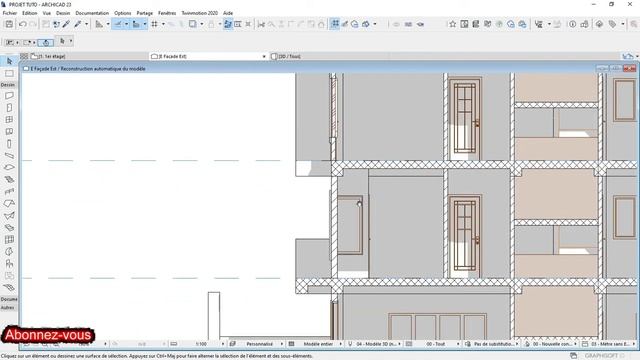Open the Documentation menu
This screenshot has height=360, width=640.
pos(92,13)
